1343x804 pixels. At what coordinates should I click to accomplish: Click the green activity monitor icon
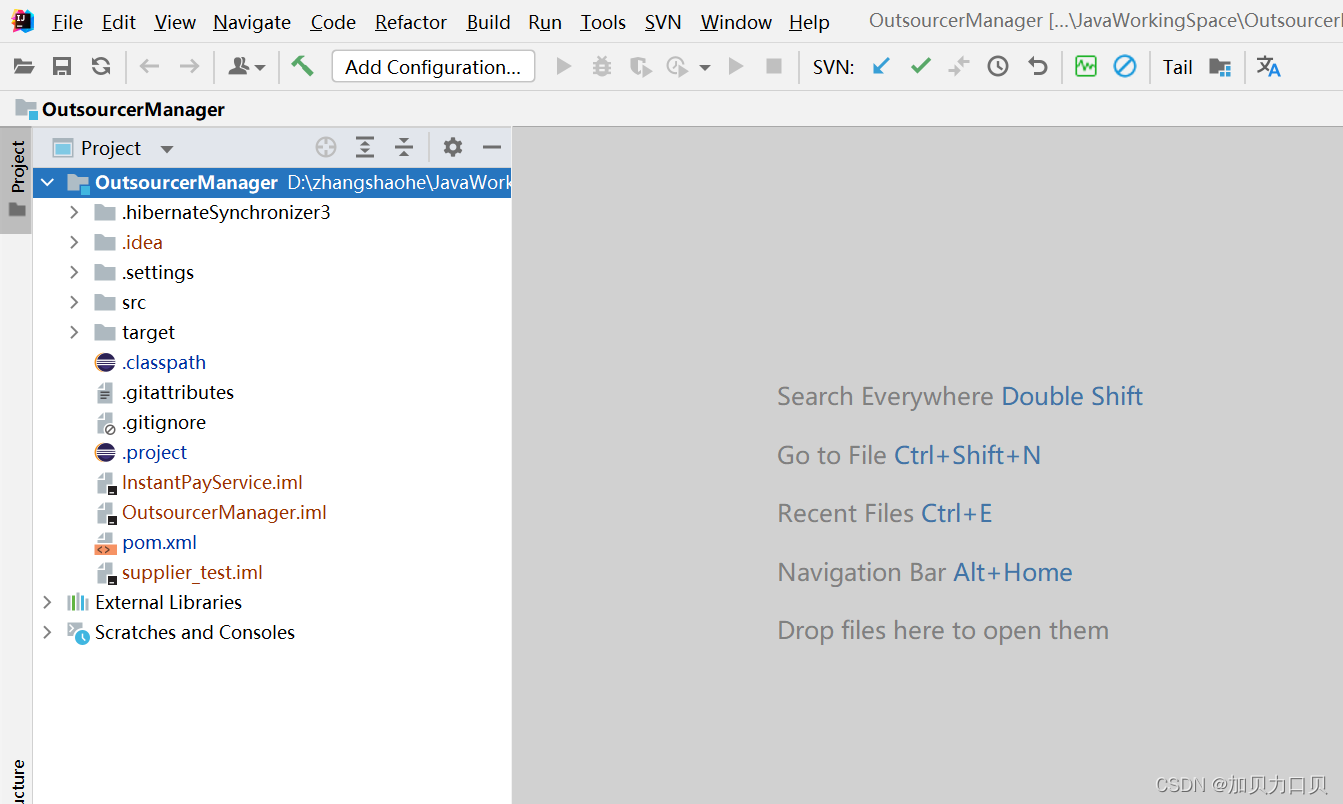[1086, 67]
